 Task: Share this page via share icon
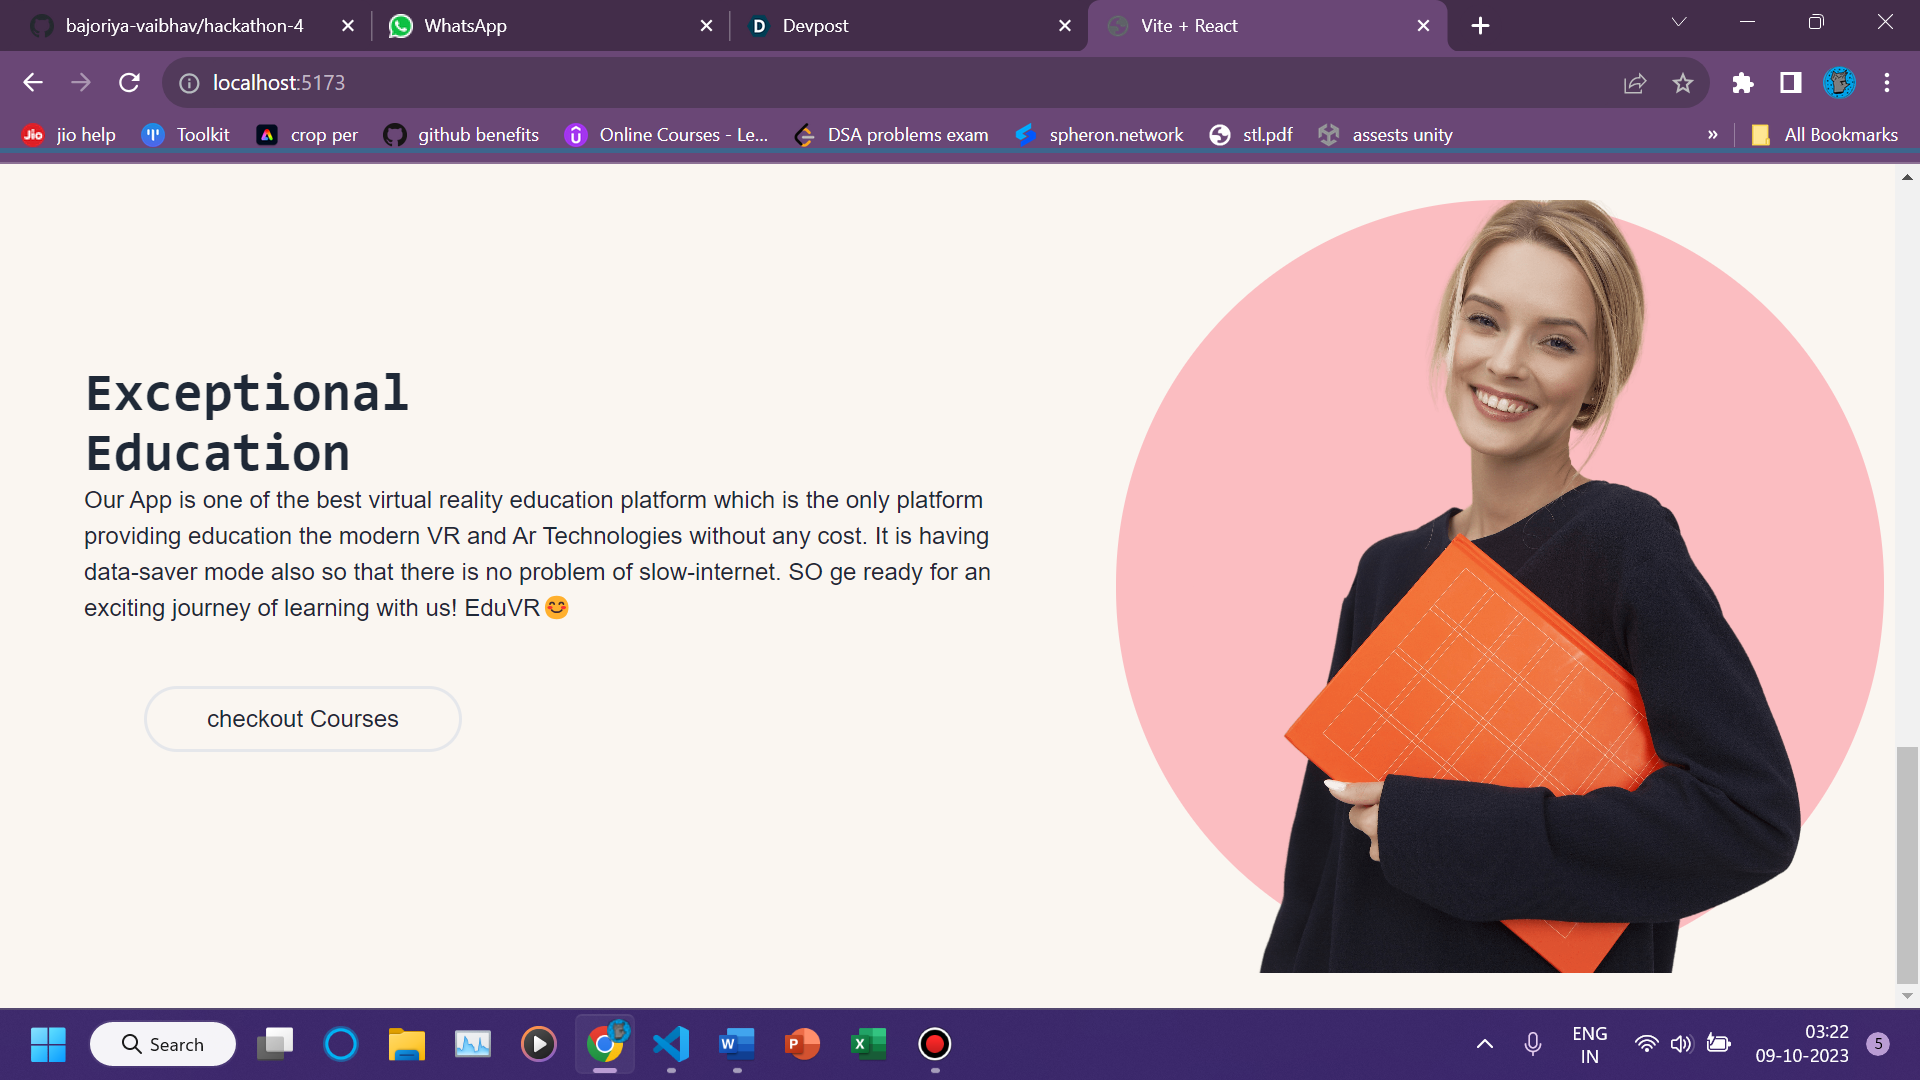click(1635, 83)
